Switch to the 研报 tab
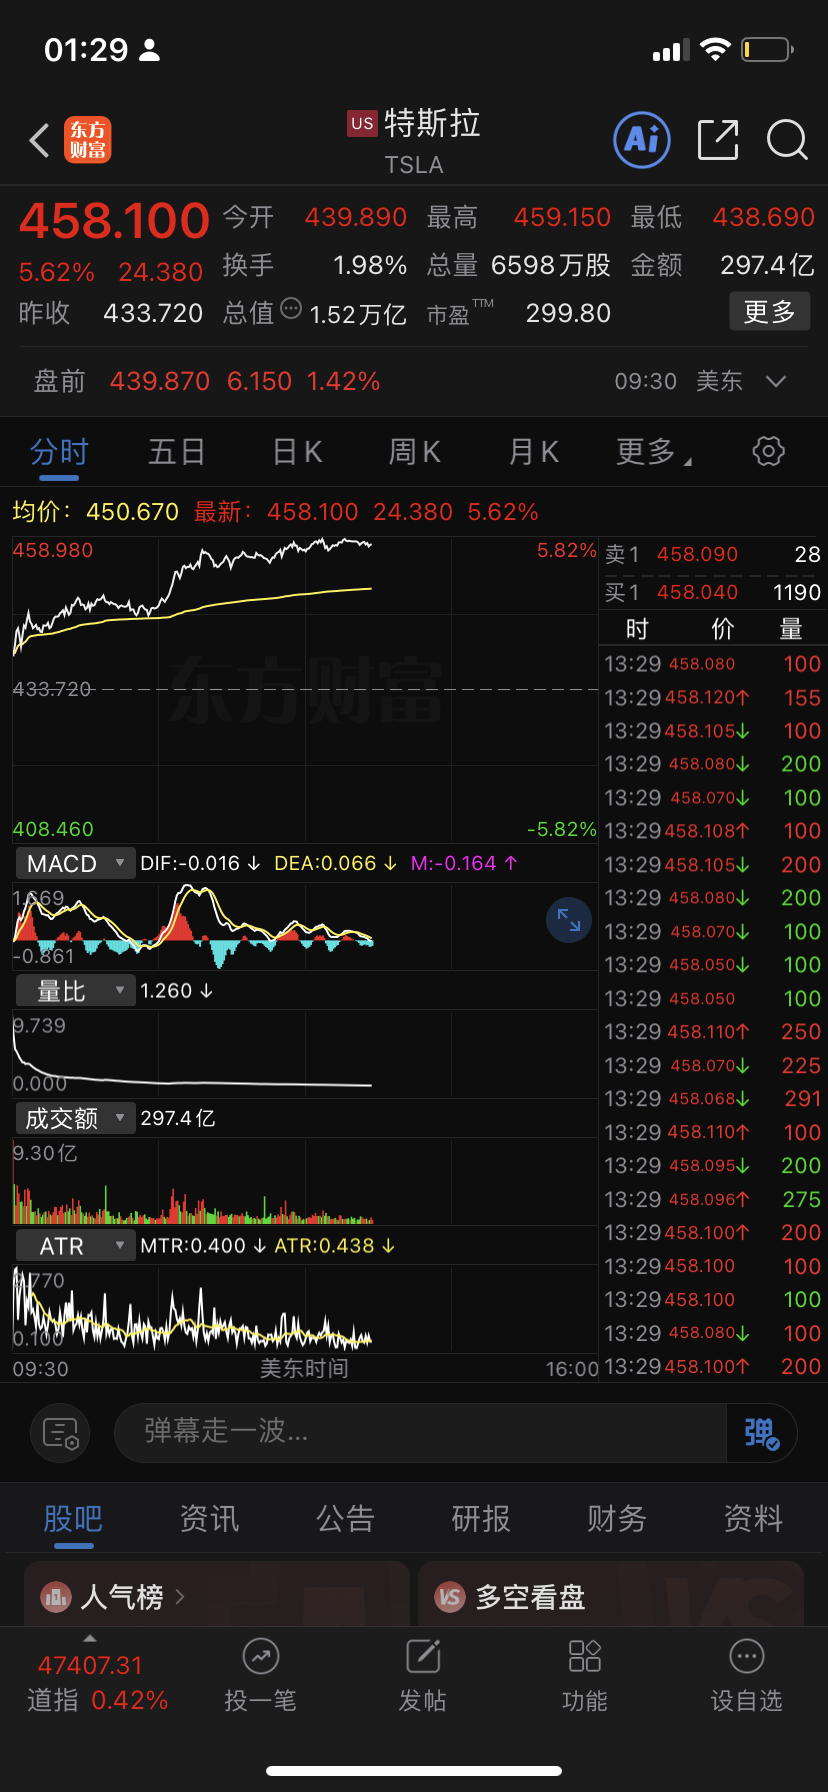828x1792 pixels. (481, 1519)
